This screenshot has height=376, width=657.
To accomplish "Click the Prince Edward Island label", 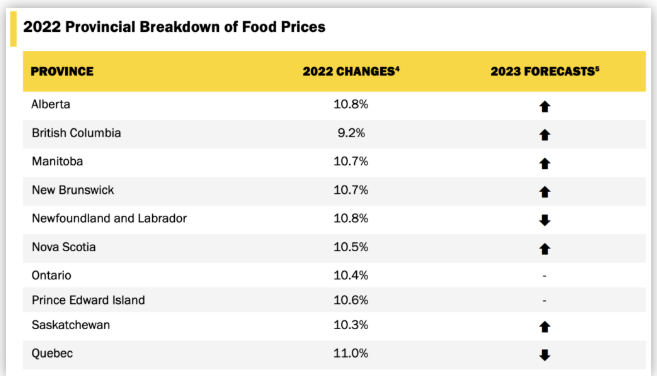I will point(88,300).
